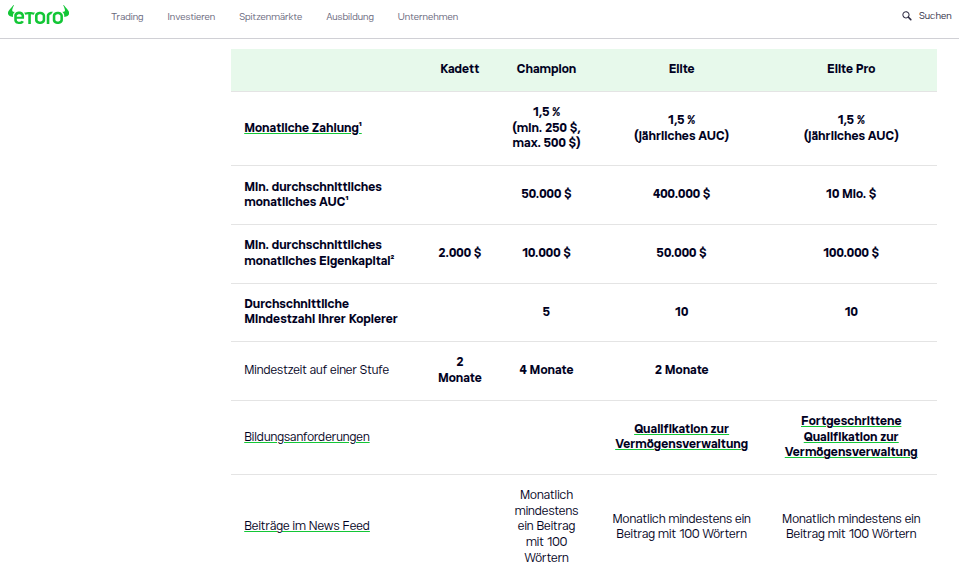Click the Suchen search label
Screen dimensions: 959x569
pyautogui.click(x=935, y=16)
